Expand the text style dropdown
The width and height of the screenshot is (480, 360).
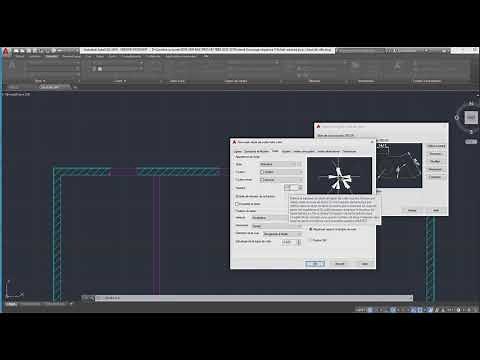pyautogui.click(x=278, y=164)
